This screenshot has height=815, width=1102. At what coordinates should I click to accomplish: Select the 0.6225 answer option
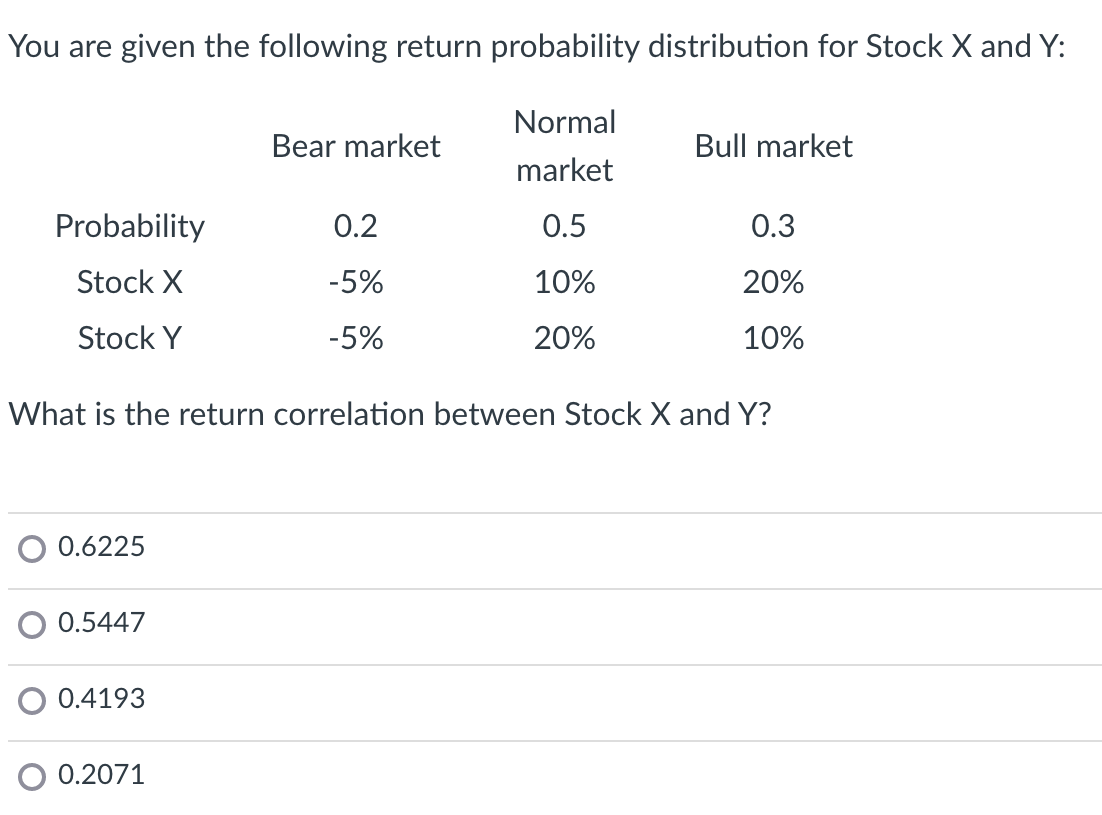click(x=101, y=547)
